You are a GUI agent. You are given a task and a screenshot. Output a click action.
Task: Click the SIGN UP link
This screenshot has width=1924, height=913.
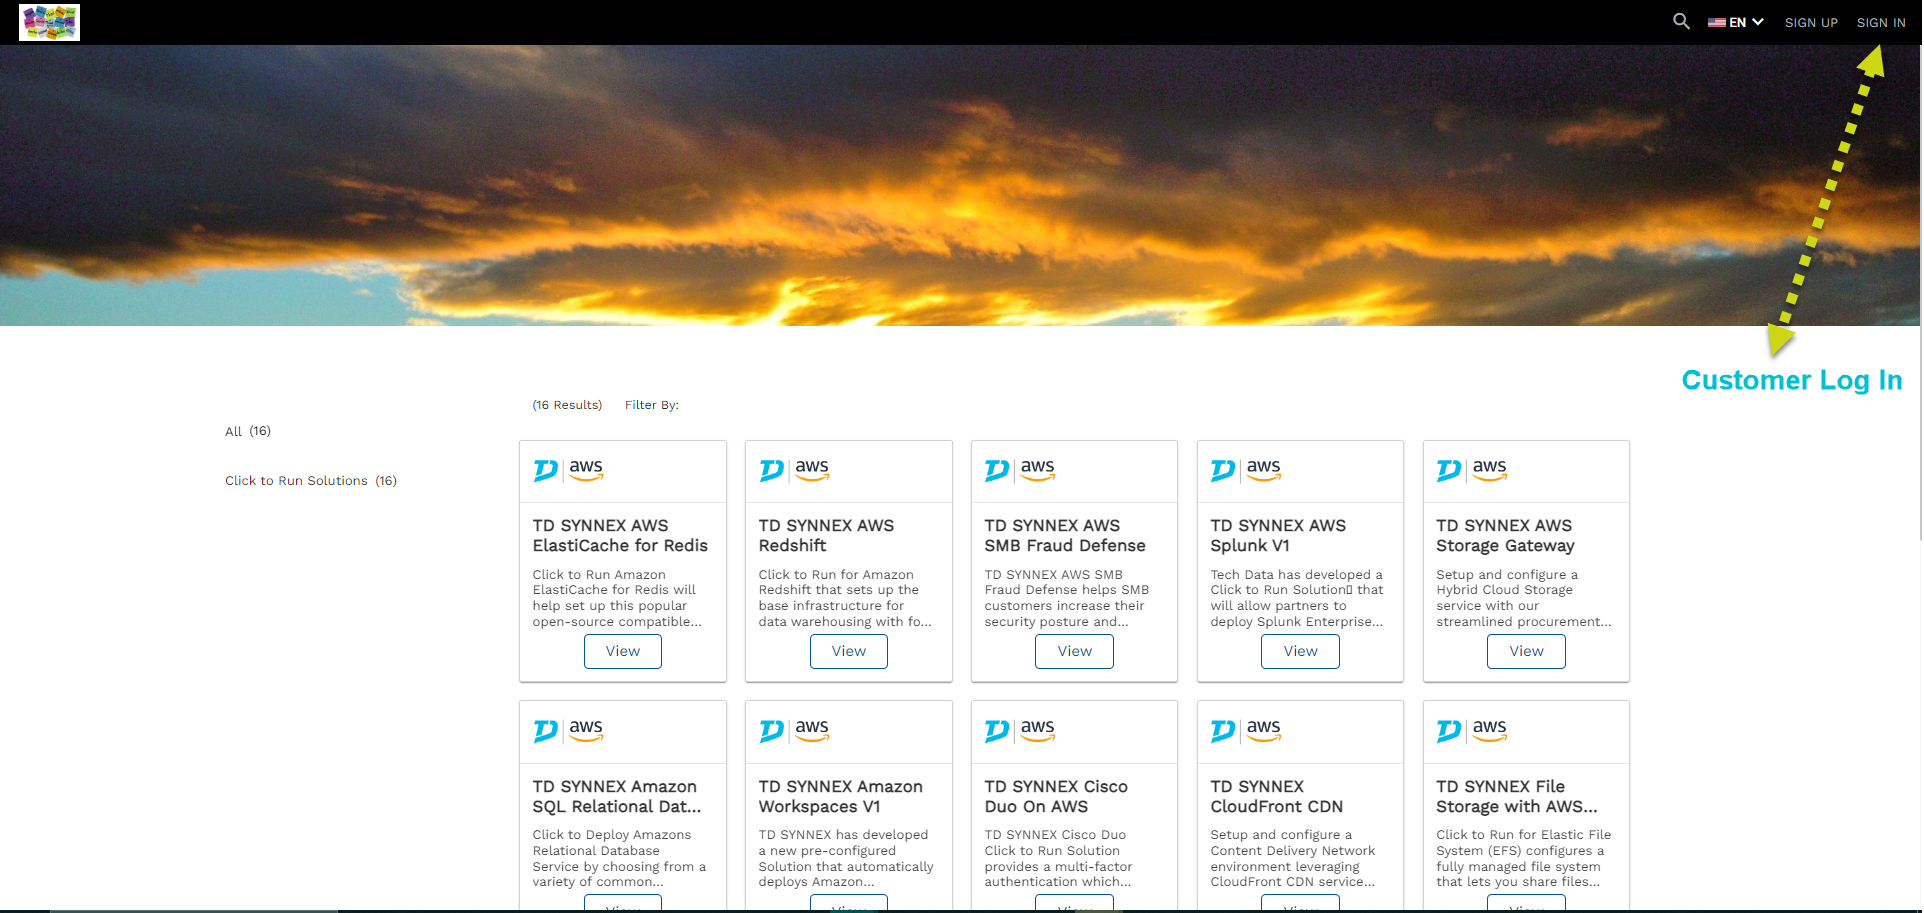point(1811,22)
